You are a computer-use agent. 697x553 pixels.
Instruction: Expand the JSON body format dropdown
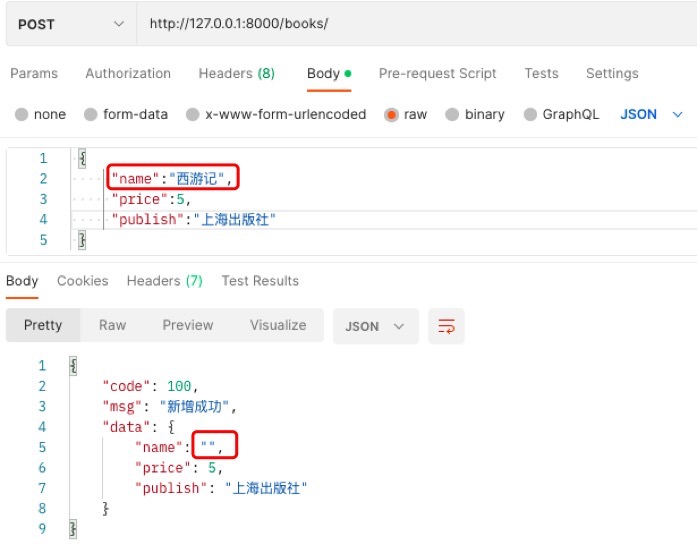[651, 114]
